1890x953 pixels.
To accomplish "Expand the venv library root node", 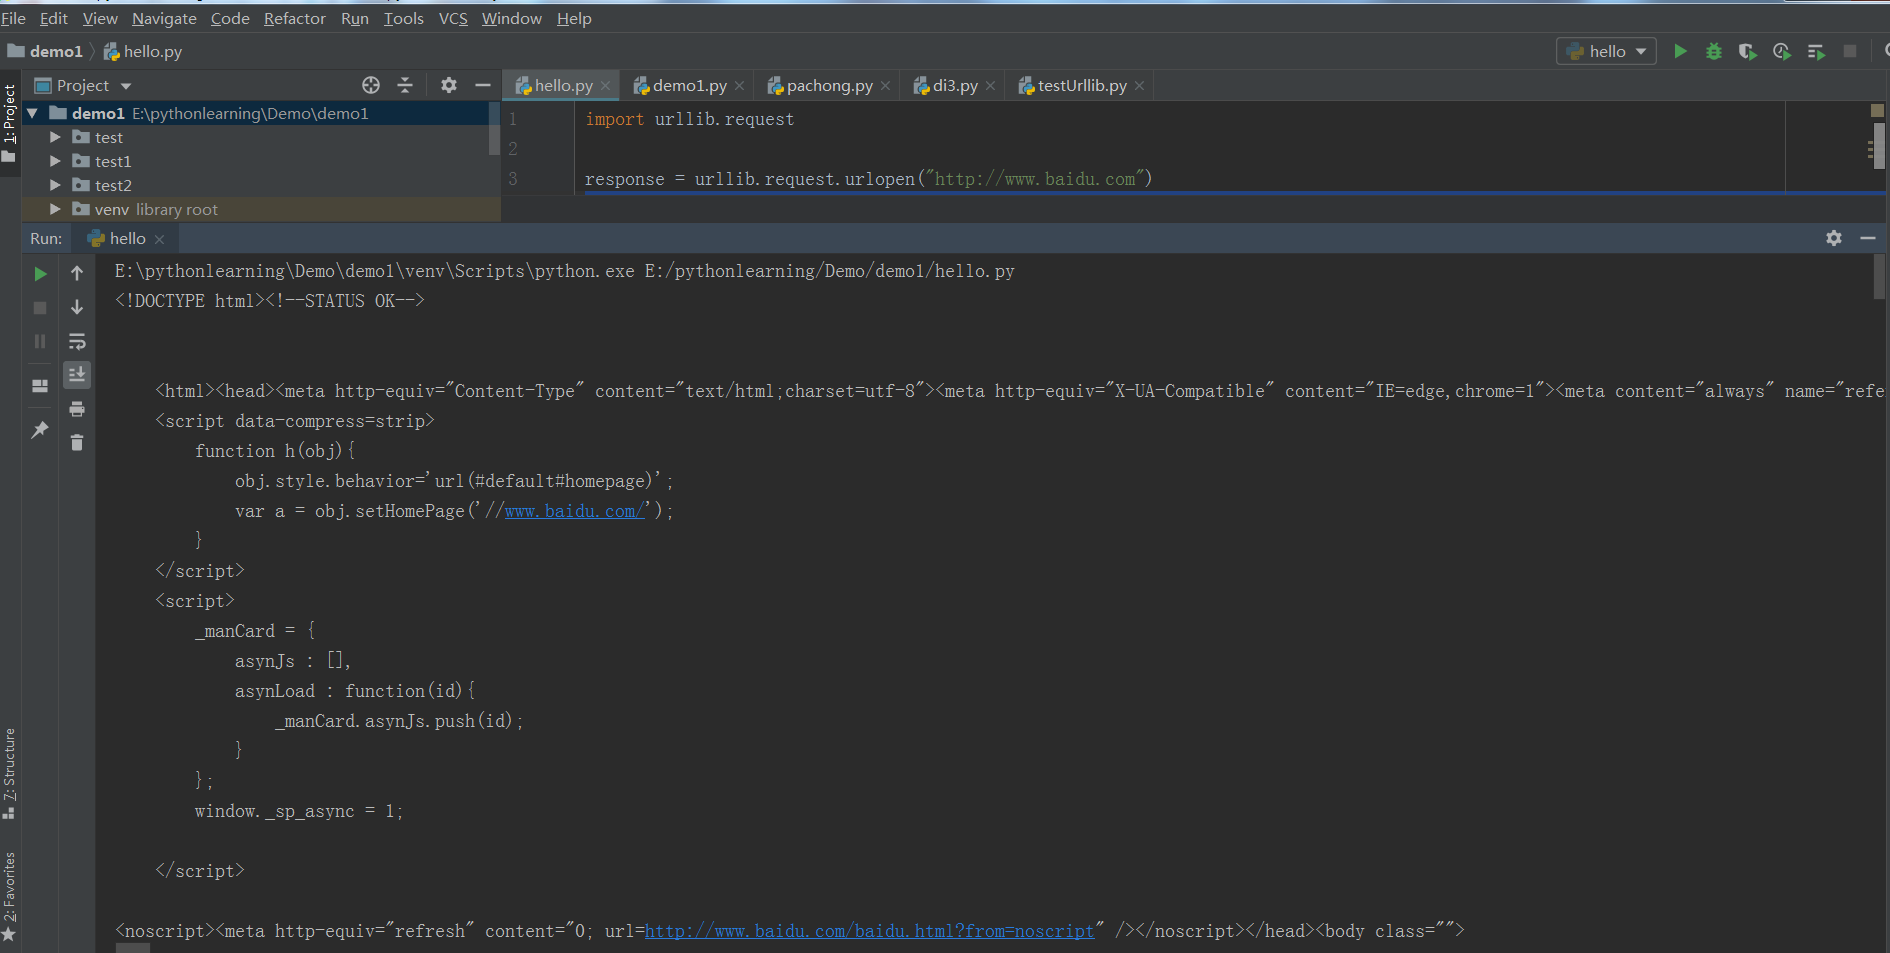I will click(56, 209).
